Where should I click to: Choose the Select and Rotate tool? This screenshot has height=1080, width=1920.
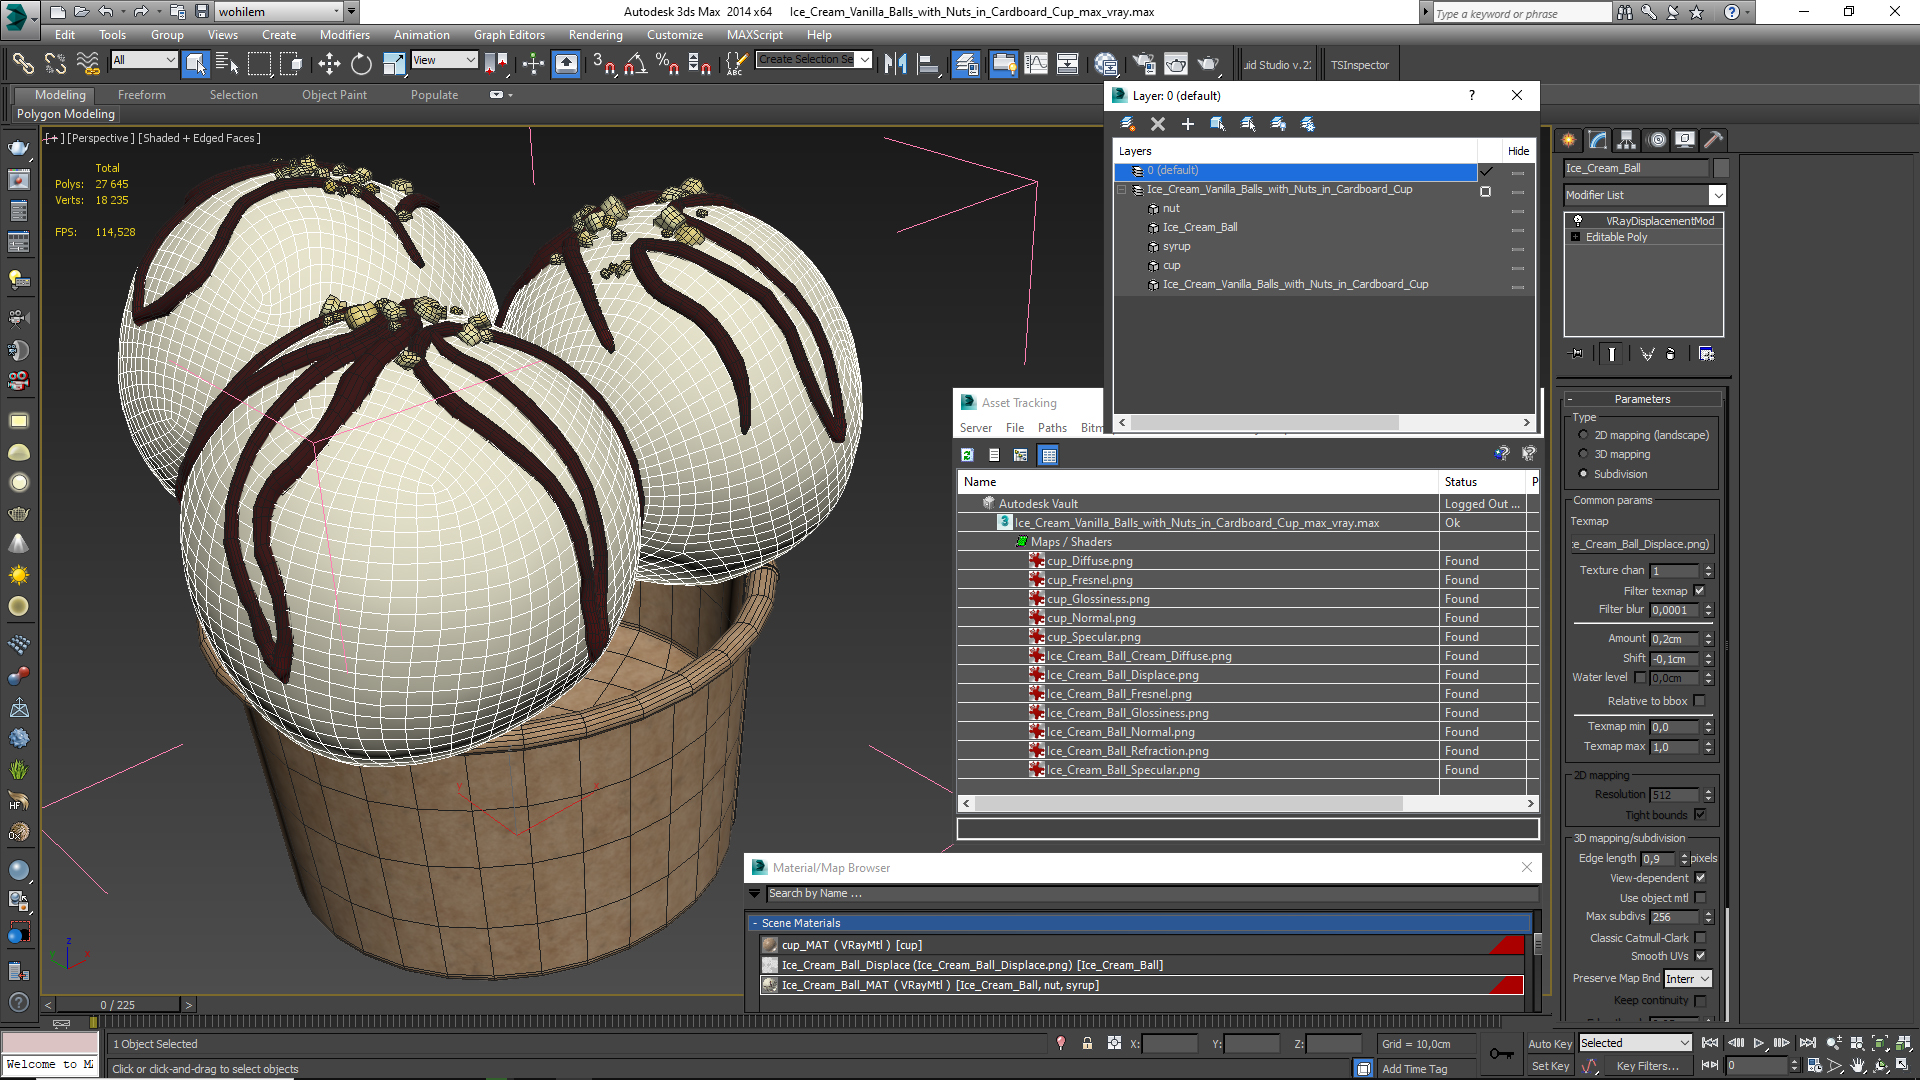point(361,64)
